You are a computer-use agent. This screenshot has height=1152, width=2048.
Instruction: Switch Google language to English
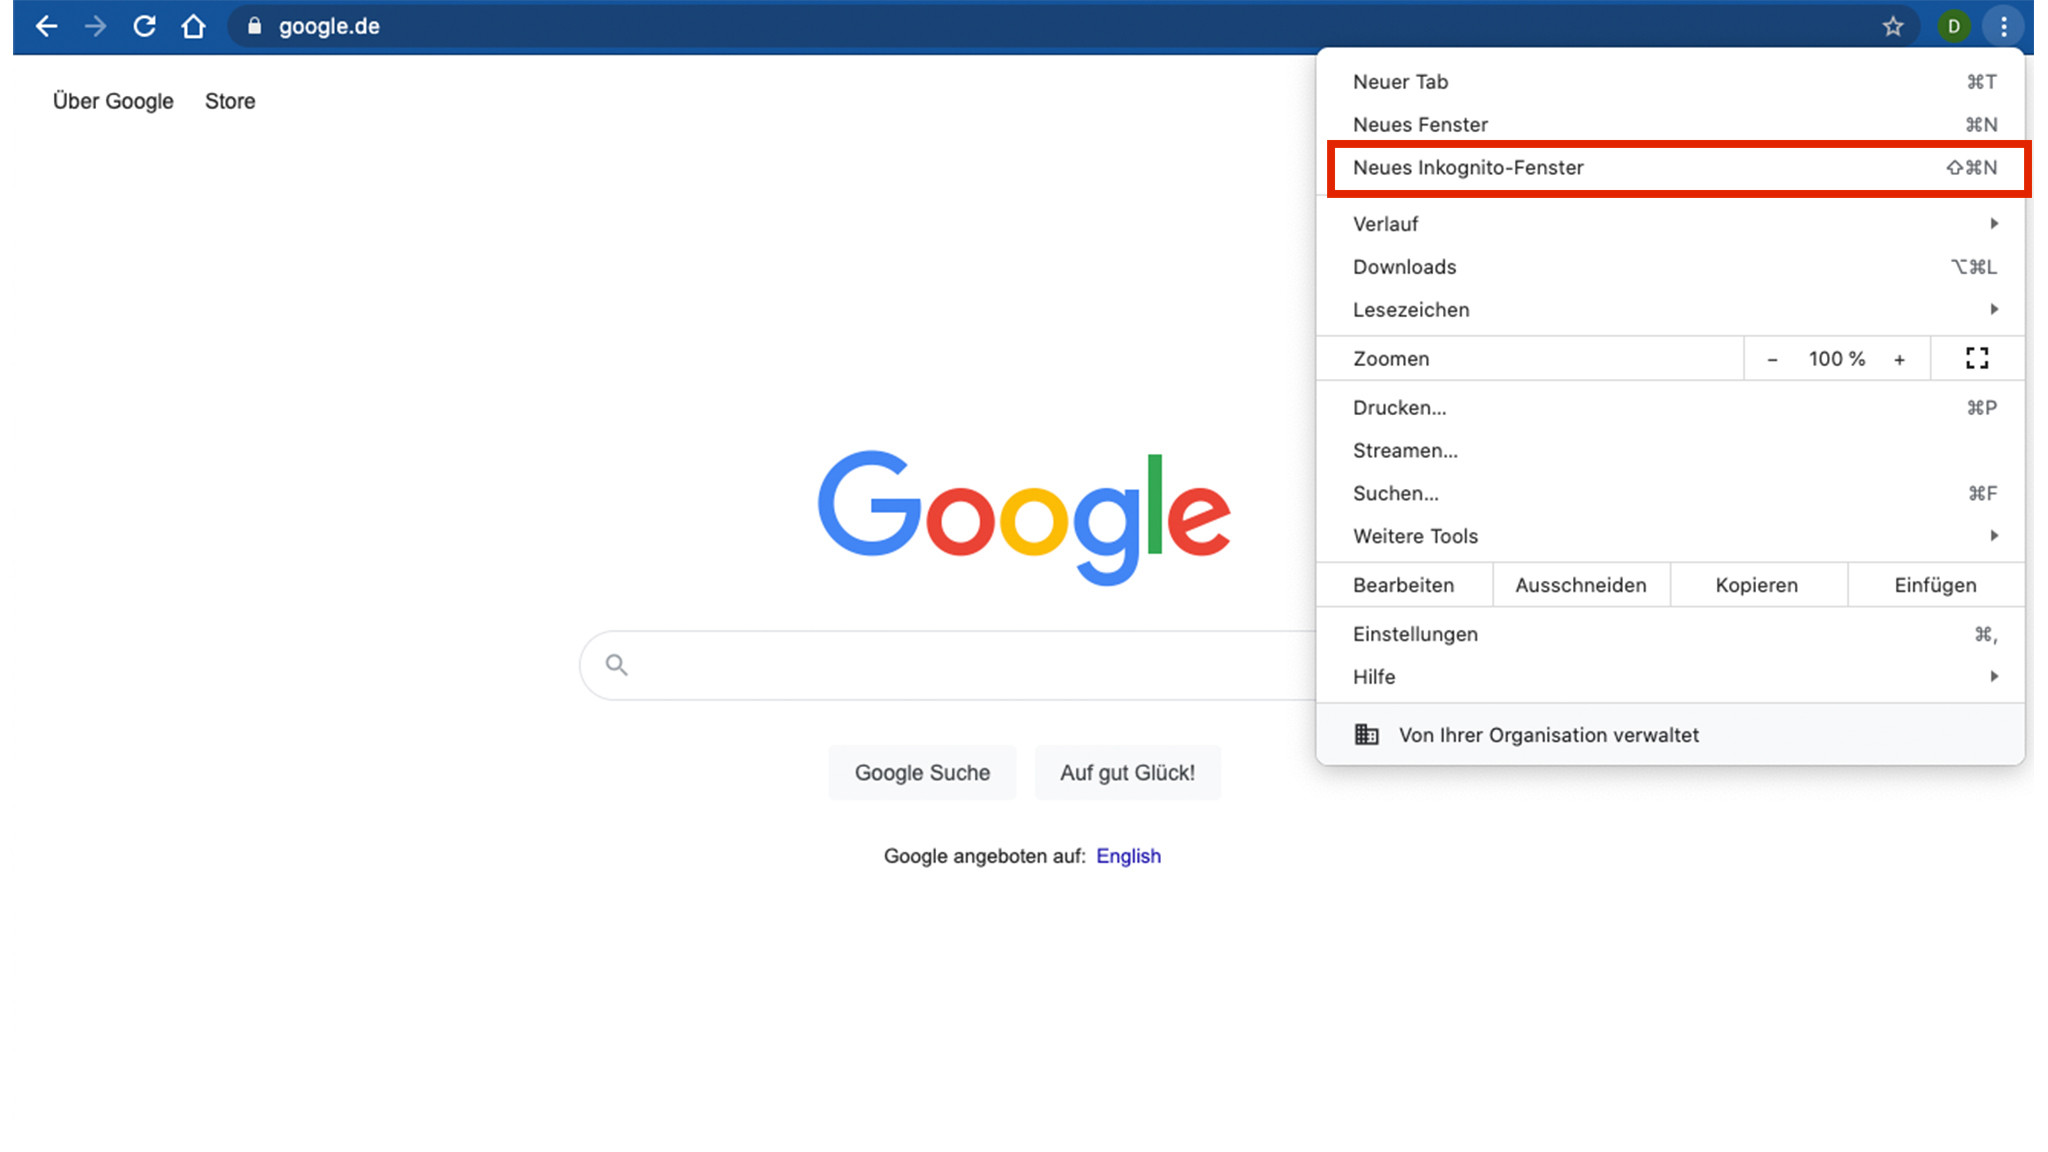coord(1128,856)
